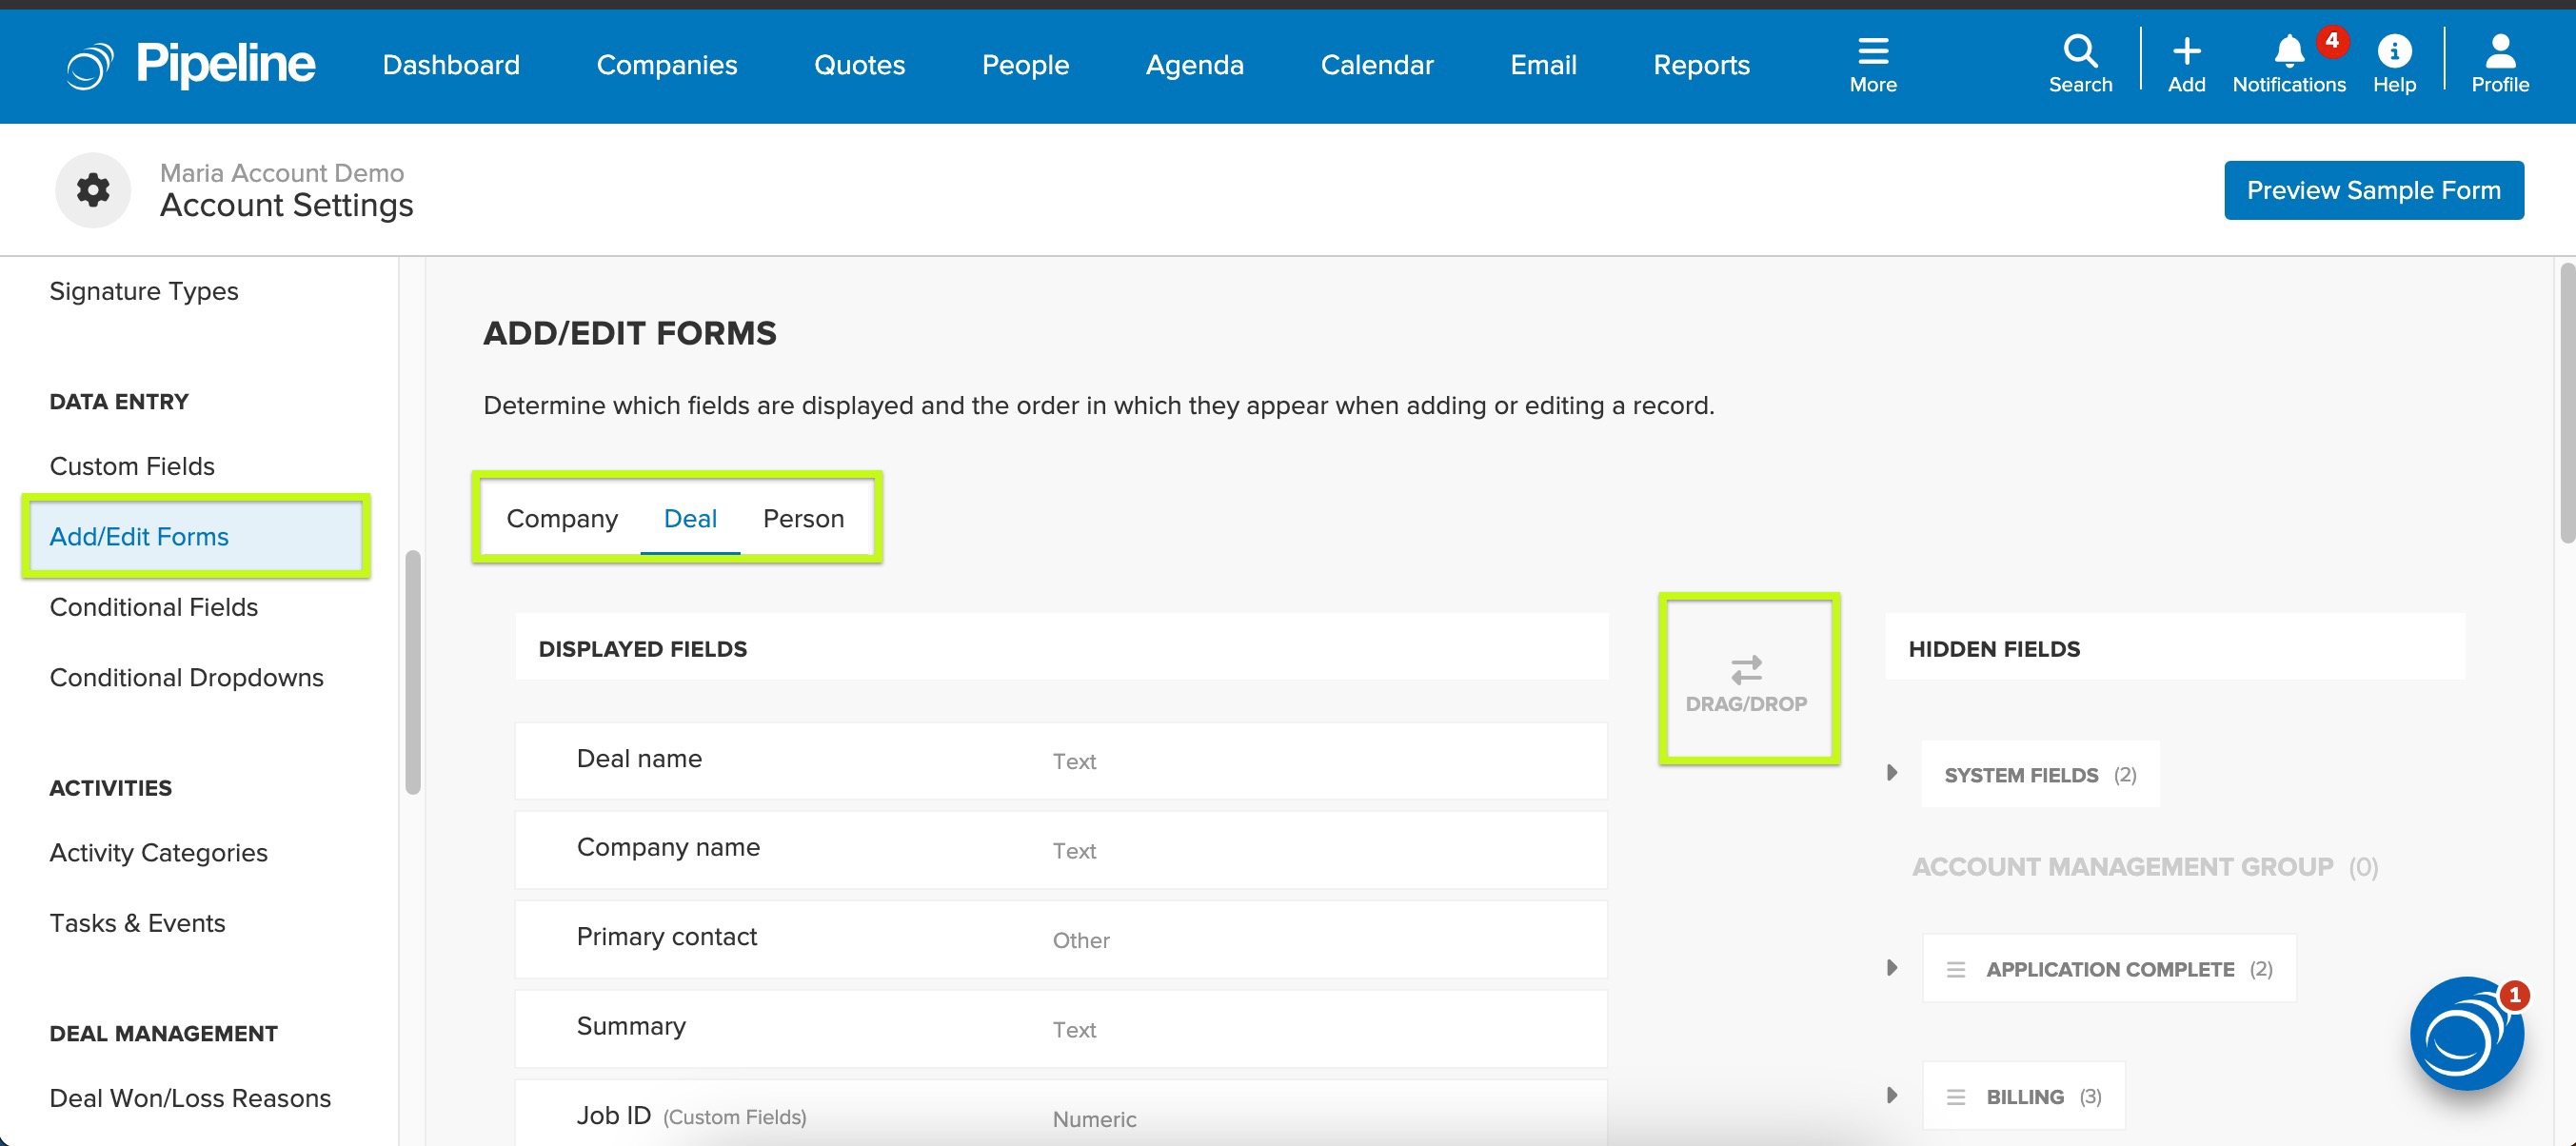Switch to the Person forms tab
The height and width of the screenshot is (1146, 2576).
[x=803, y=518]
